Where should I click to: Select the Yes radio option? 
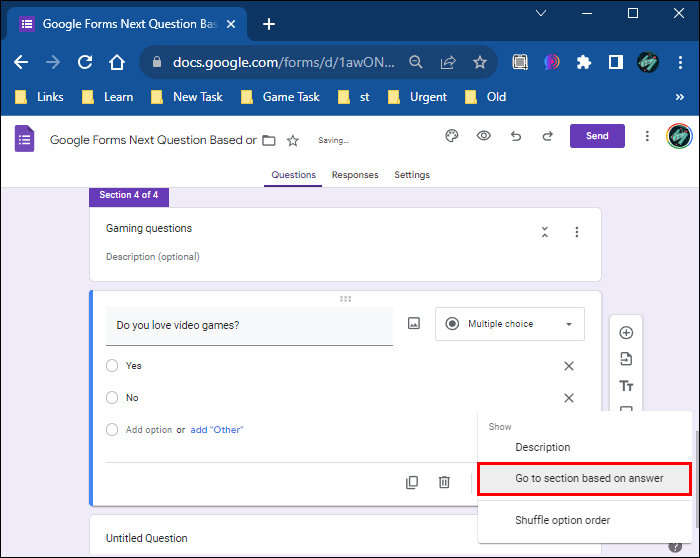click(112, 366)
